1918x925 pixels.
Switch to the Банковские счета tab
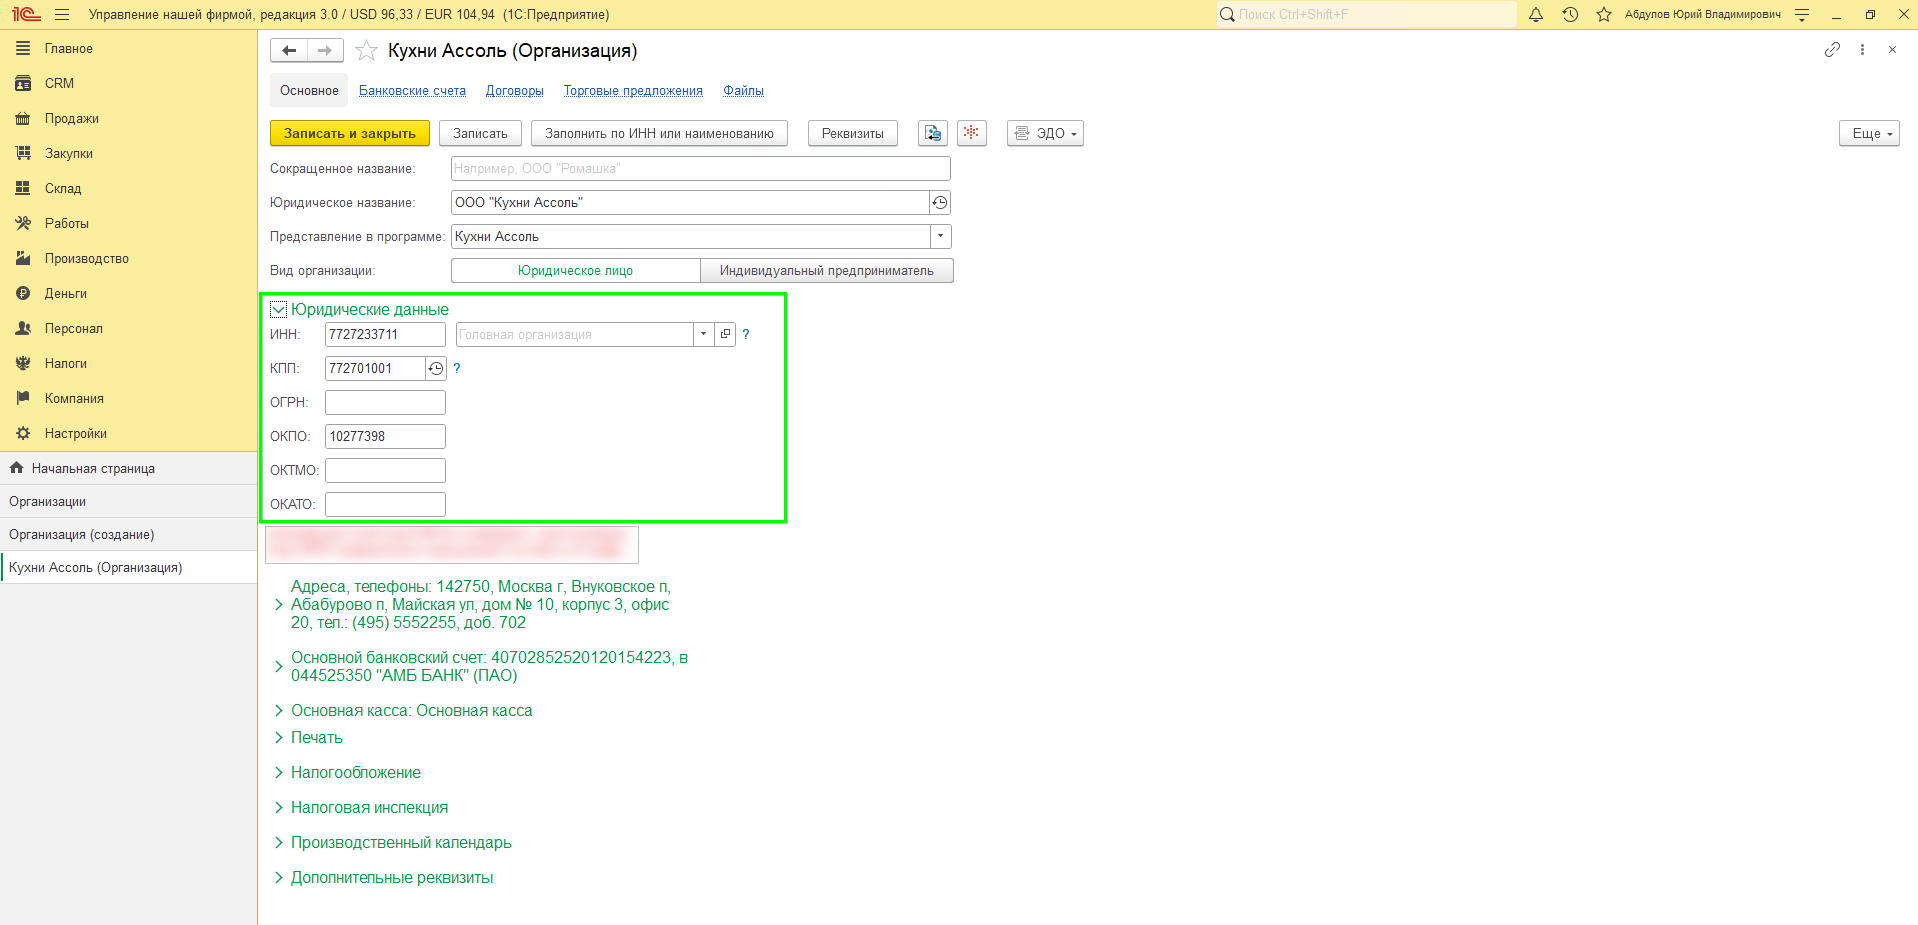coord(412,91)
